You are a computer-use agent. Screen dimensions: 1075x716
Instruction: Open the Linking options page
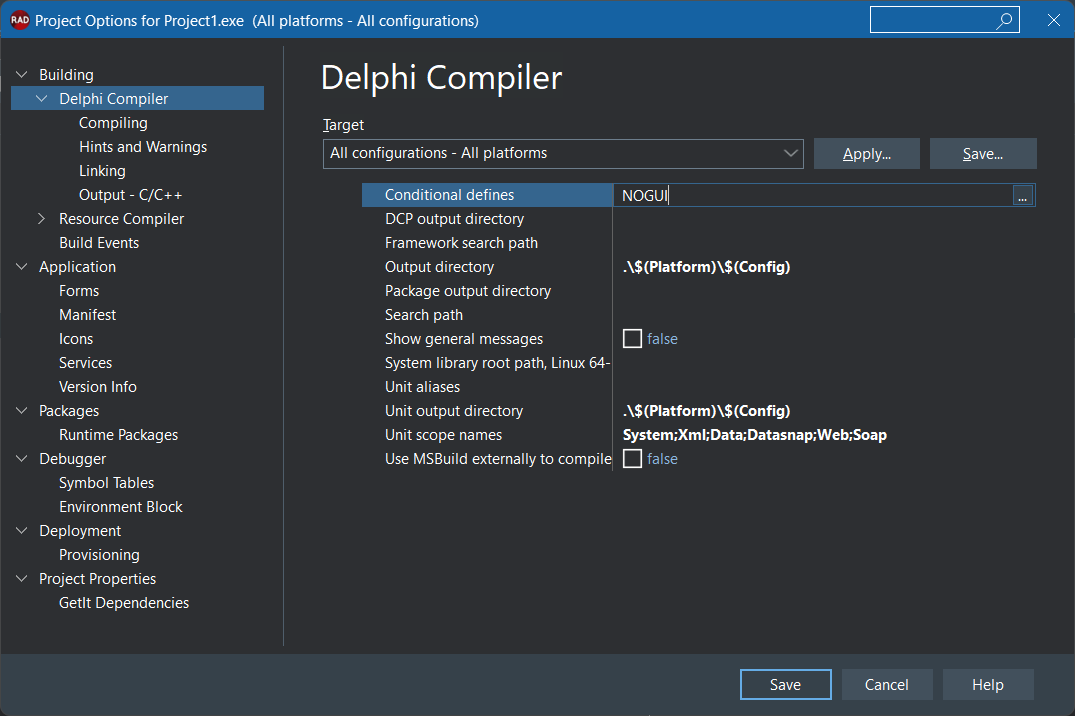[x=102, y=171]
